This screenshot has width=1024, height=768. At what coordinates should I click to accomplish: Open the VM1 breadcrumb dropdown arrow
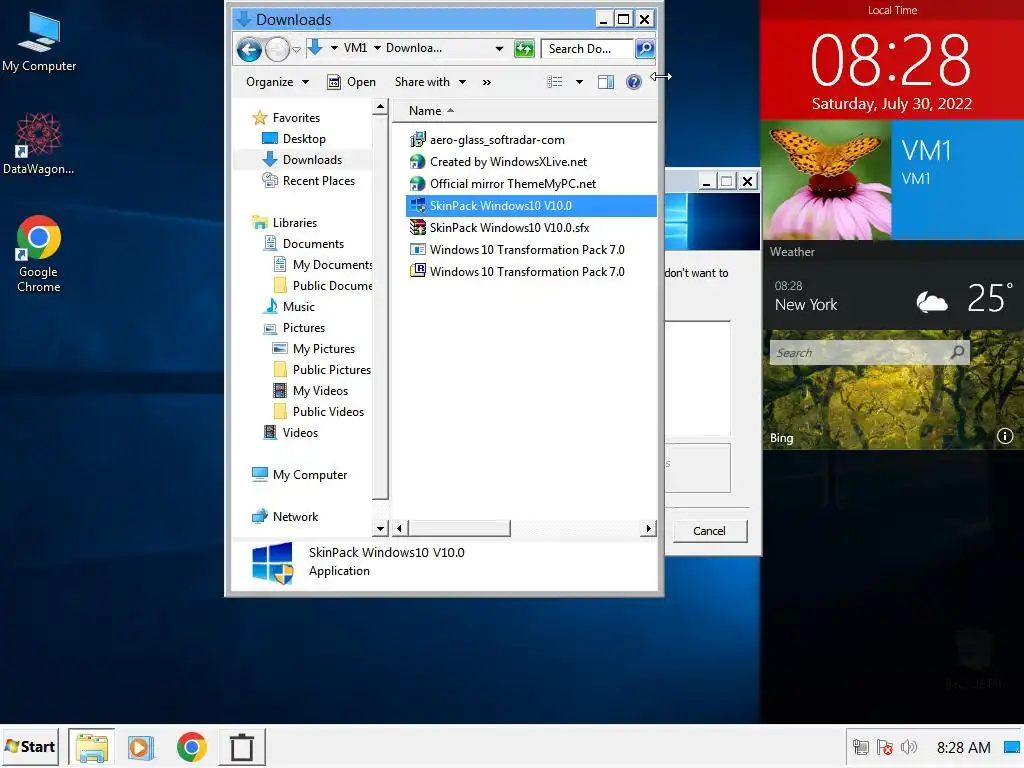377,48
